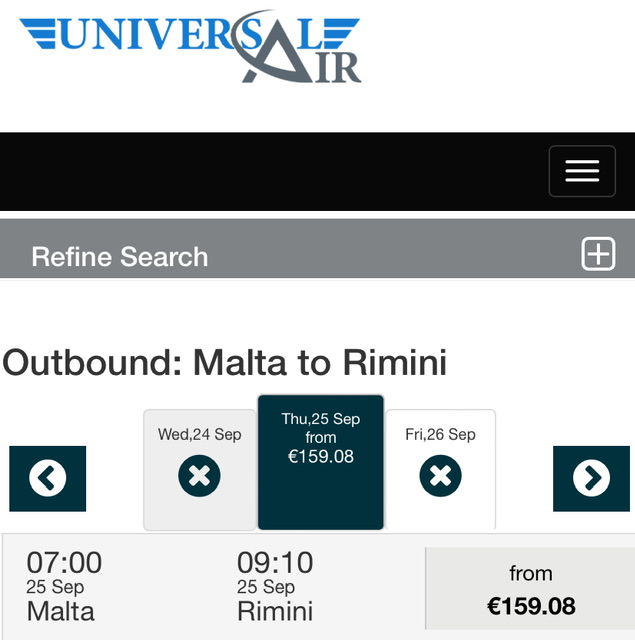Choose the Fri, 26 Sep date label

440,434
